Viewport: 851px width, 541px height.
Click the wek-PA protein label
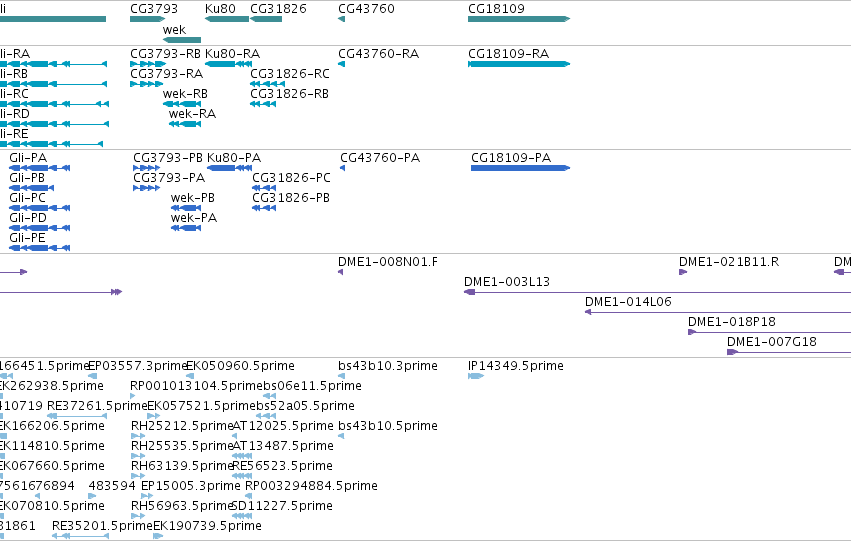[x=194, y=218]
